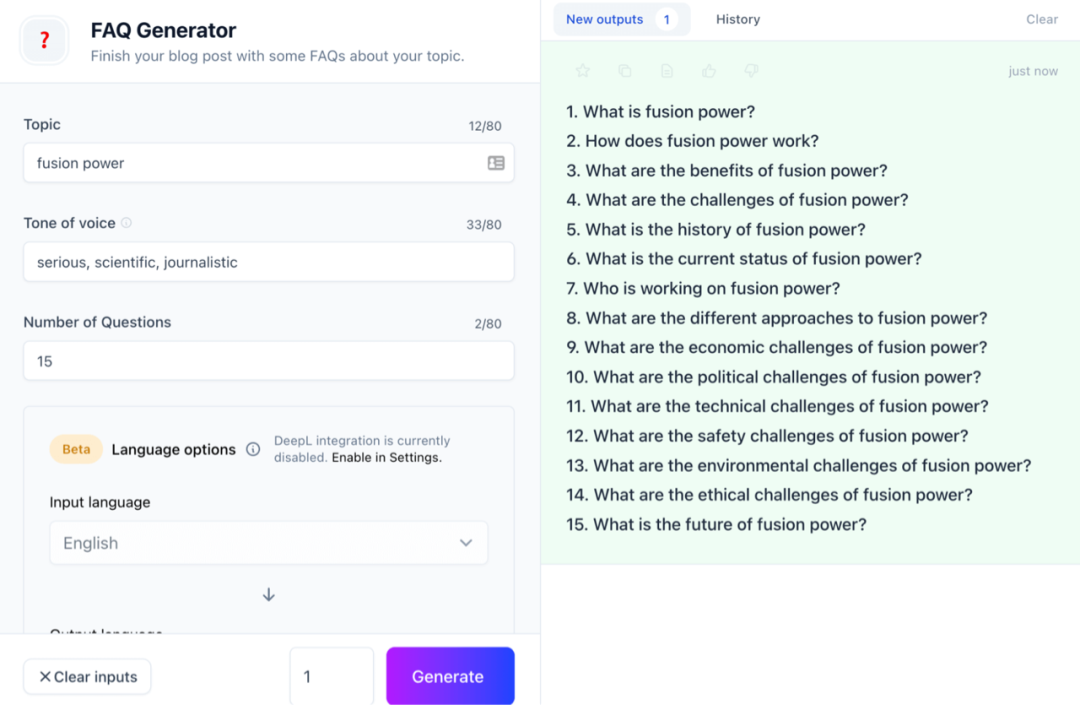Give thumbs up to the output
1080x705 pixels.
point(709,71)
